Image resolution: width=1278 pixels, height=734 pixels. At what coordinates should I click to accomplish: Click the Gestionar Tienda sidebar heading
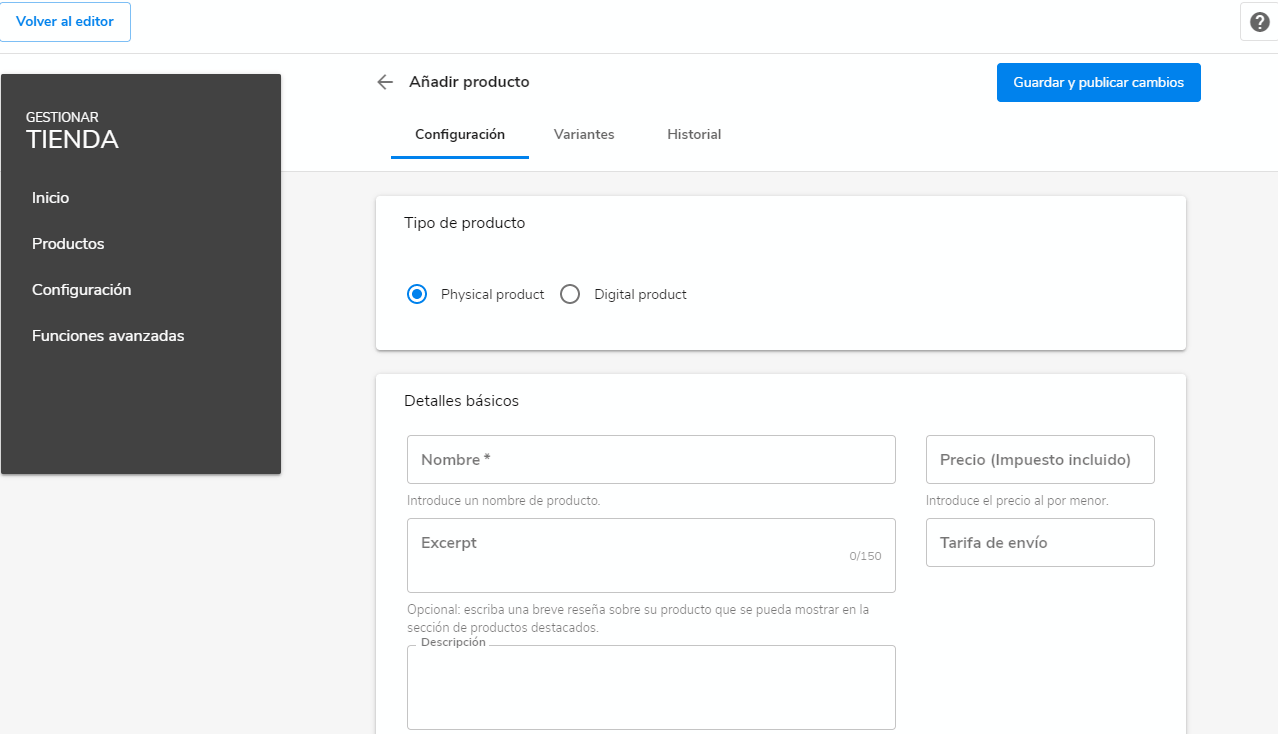[x=72, y=131]
